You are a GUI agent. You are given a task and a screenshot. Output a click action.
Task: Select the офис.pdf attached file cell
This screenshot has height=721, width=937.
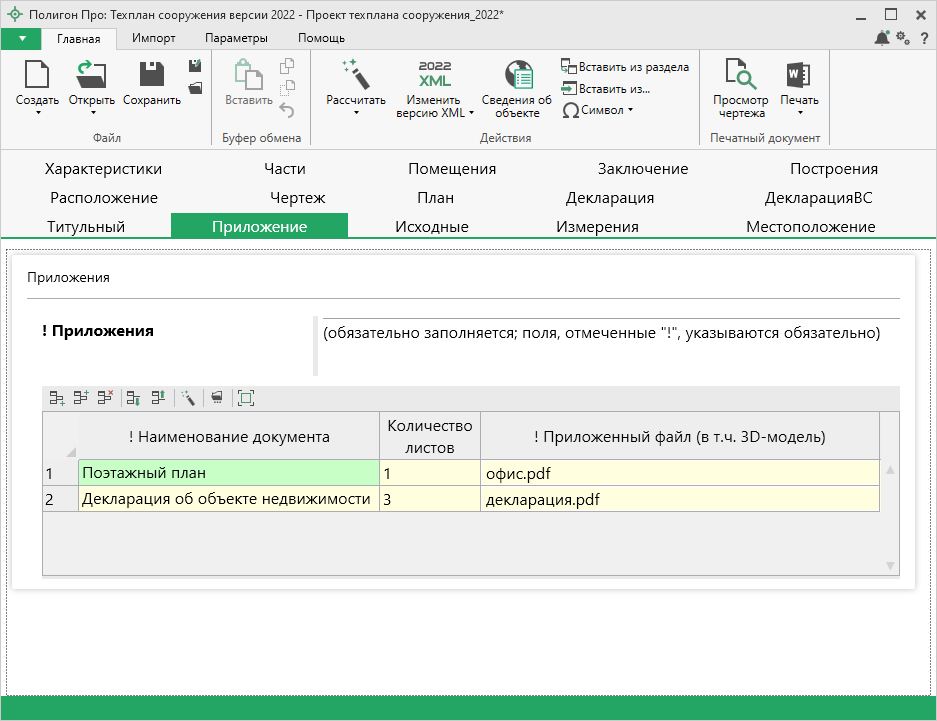tap(679, 472)
